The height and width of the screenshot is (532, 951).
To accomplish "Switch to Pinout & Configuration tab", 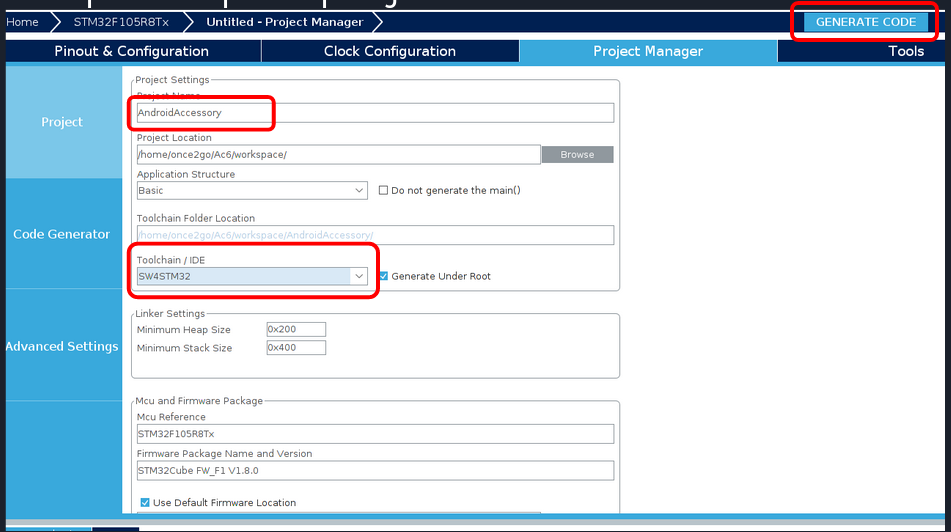I will [132, 51].
